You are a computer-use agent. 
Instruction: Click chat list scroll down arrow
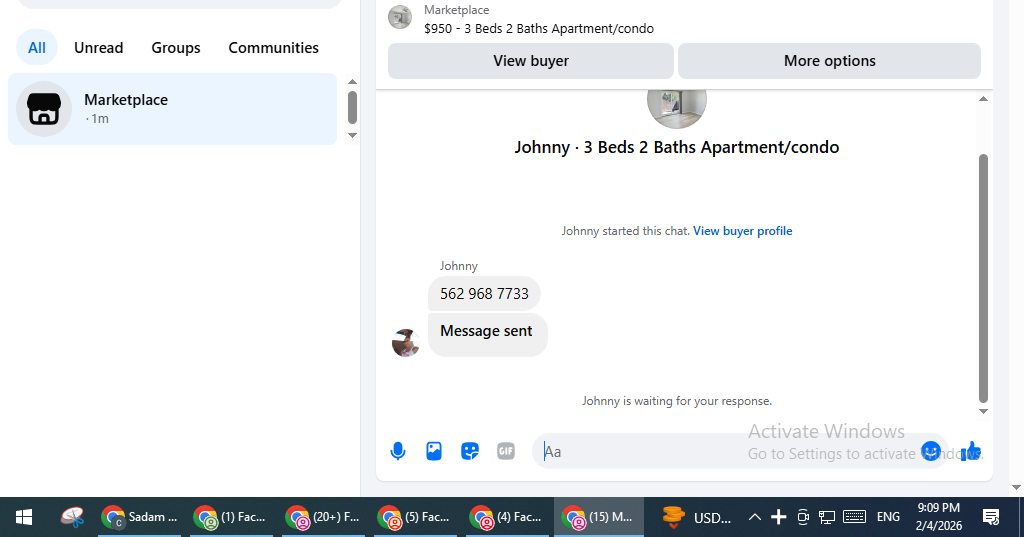click(x=352, y=135)
